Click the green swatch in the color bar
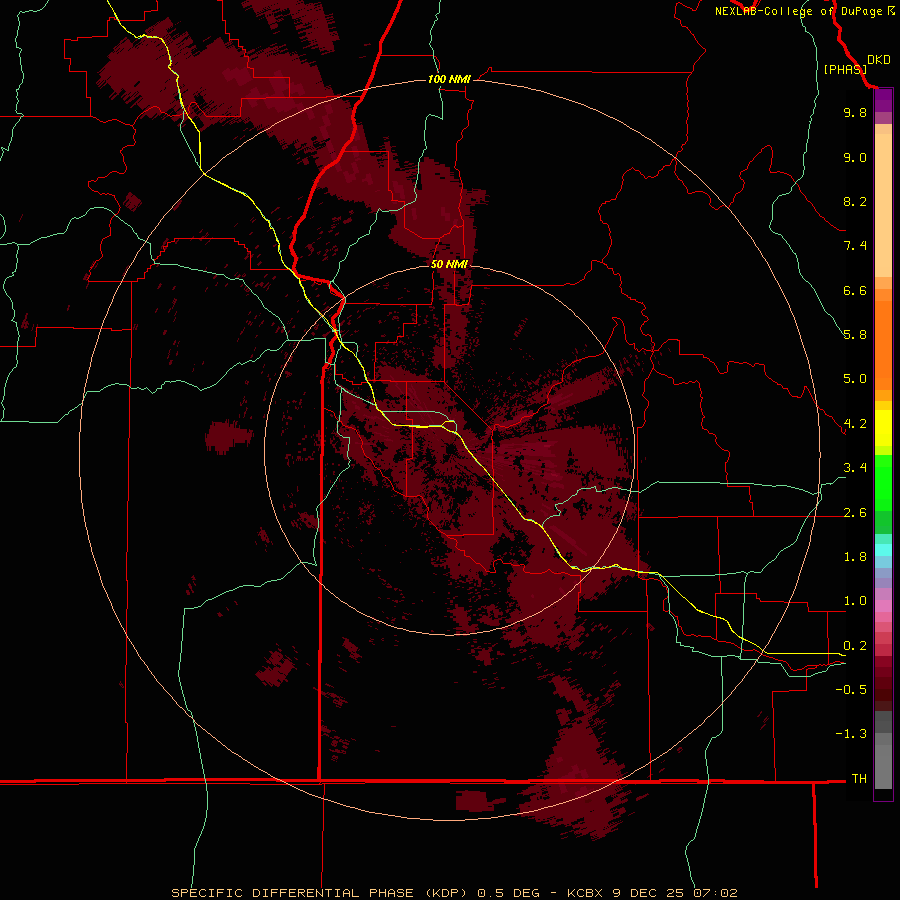This screenshot has height=900, width=900. pyautogui.click(x=883, y=482)
